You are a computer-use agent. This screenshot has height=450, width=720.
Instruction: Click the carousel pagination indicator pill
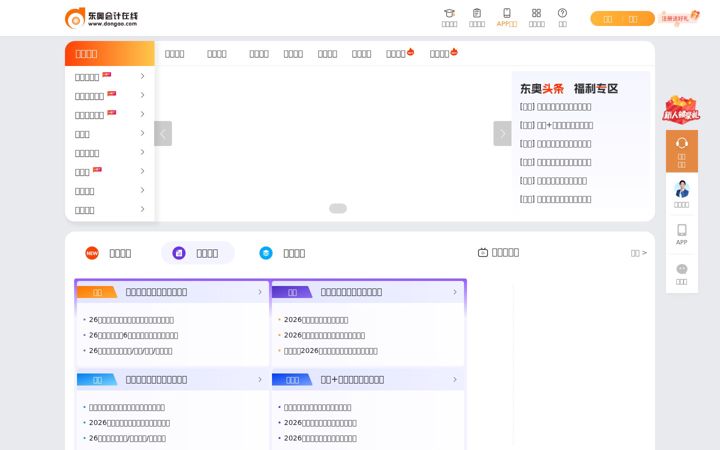(338, 208)
